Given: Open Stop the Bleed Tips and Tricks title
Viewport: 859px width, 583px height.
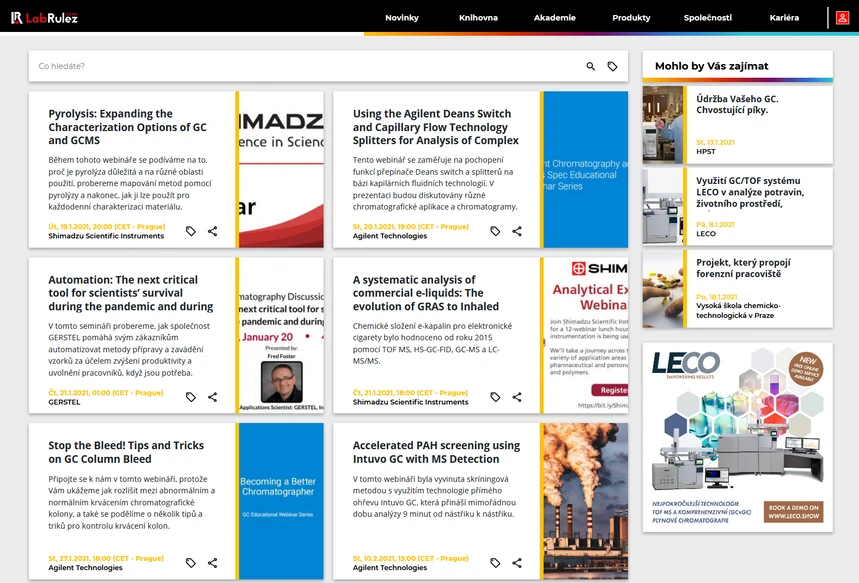Looking at the screenshot, I should pyautogui.click(x=126, y=452).
